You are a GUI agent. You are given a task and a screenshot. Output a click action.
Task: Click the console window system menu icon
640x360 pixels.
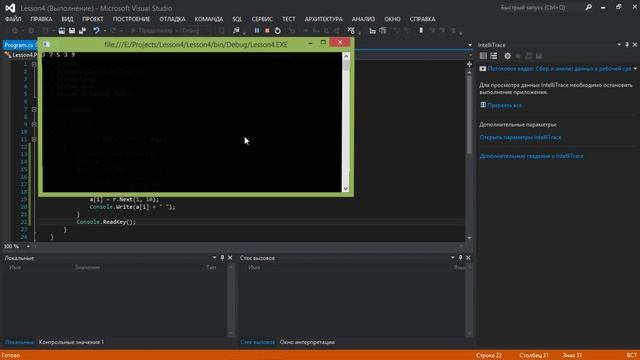[47, 44]
